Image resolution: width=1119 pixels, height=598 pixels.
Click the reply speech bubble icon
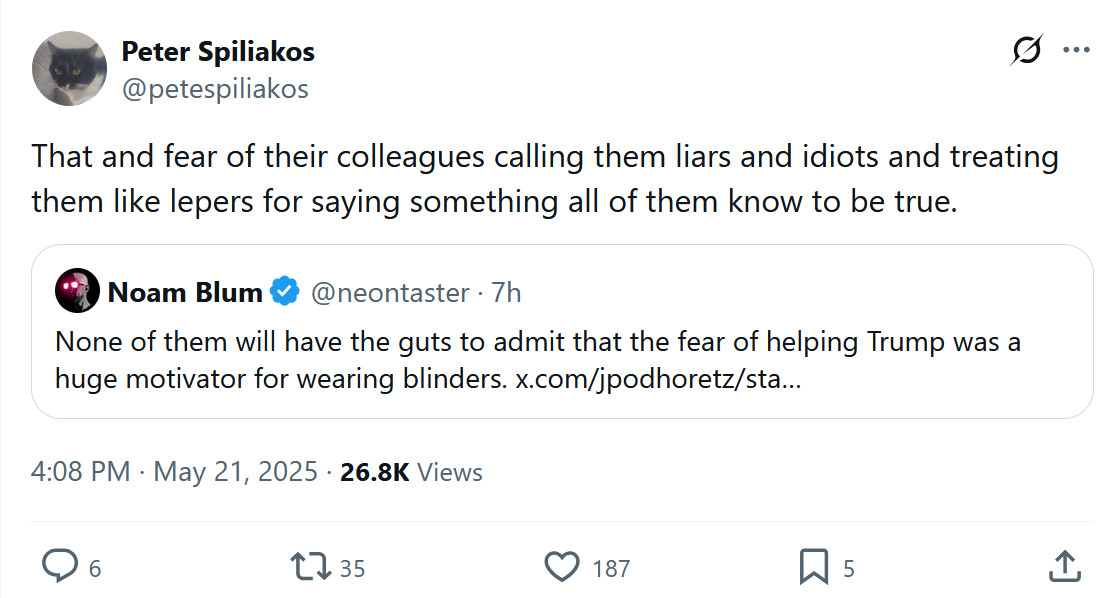pos(61,567)
